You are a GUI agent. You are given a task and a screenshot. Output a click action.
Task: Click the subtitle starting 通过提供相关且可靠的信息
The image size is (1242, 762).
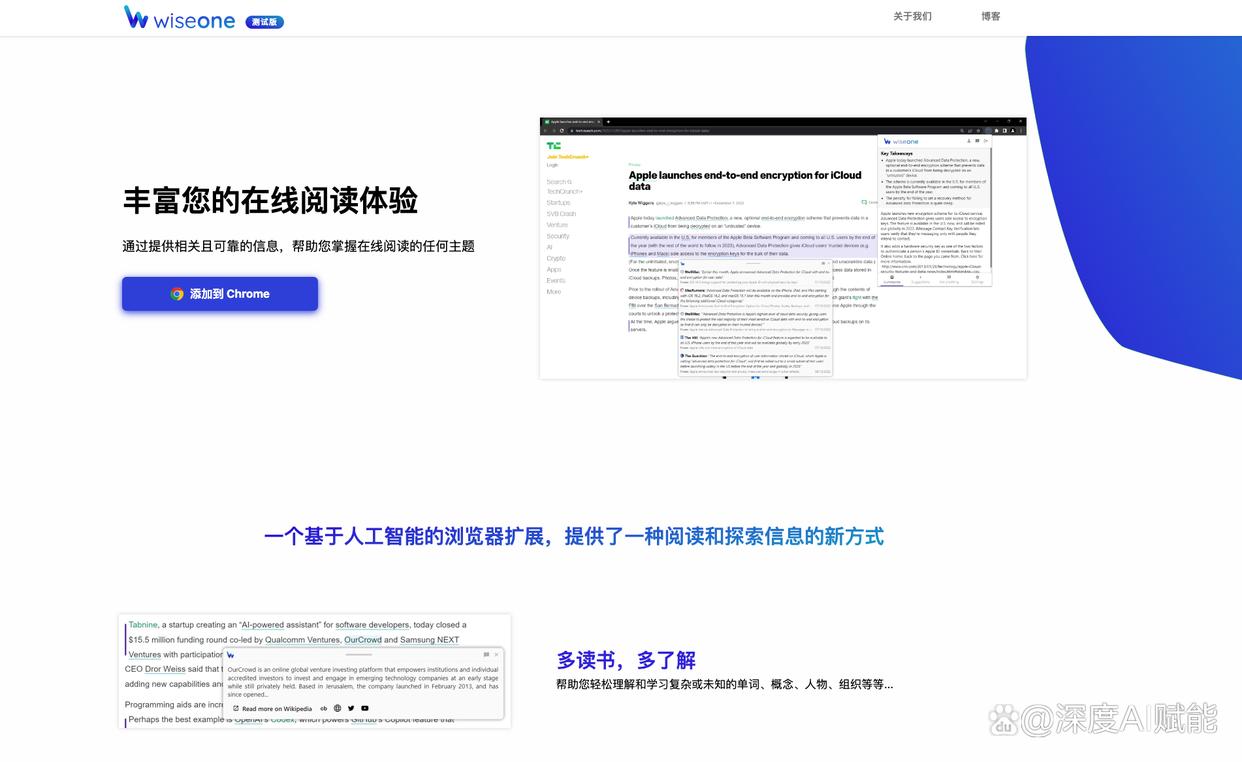pyautogui.click(x=298, y=246)
